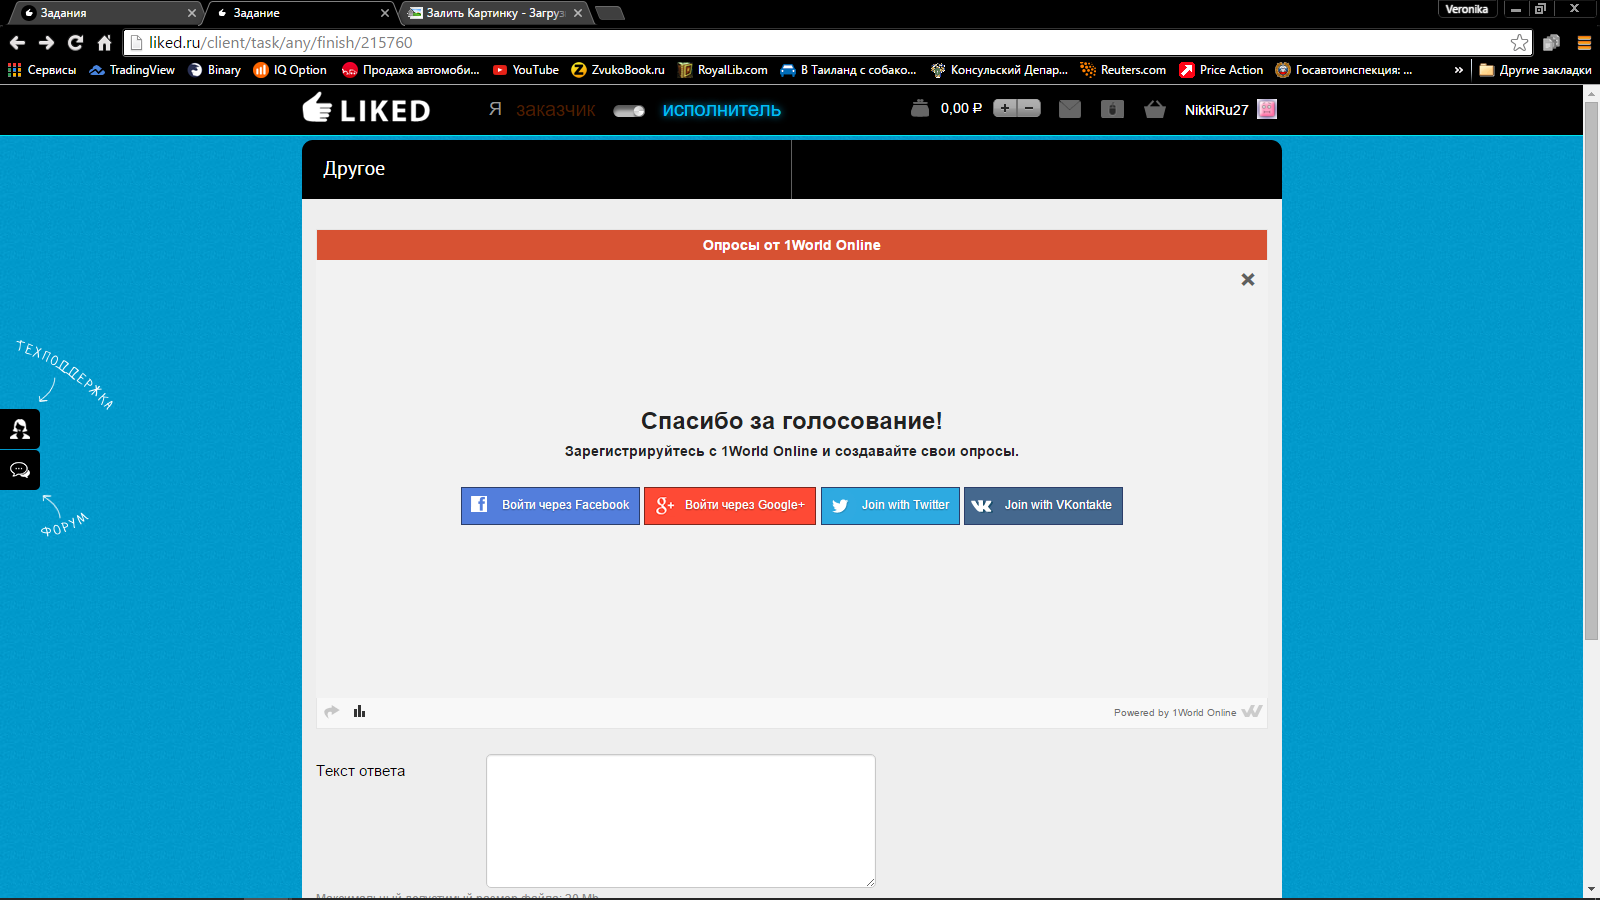Close the Задания tab

click(x=191, y=13)
